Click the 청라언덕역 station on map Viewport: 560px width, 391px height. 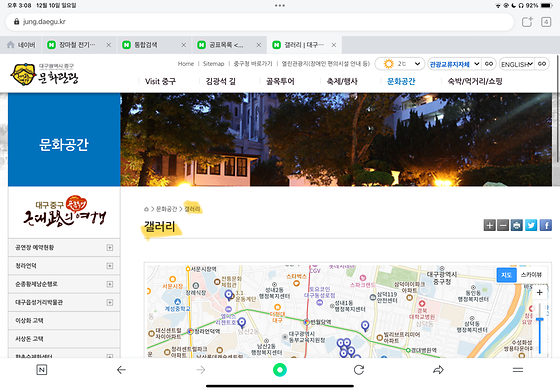[x=190, y=331]
